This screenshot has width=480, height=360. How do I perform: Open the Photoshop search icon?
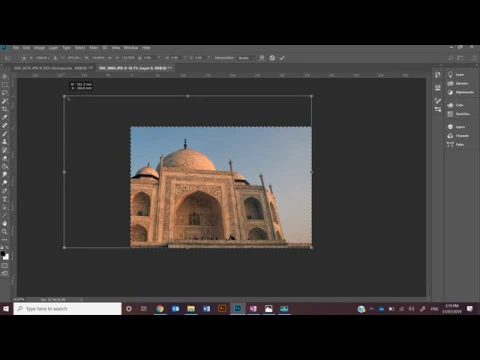tap(451, 58)
